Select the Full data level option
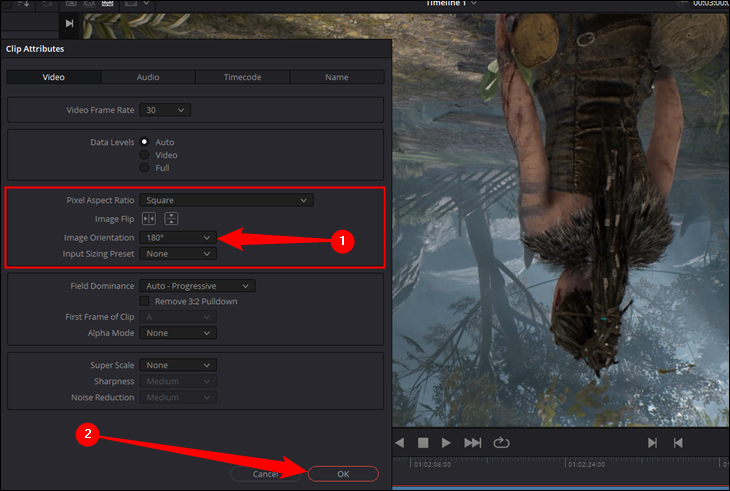This screenshot has width=730, height=491. point(145,168)
